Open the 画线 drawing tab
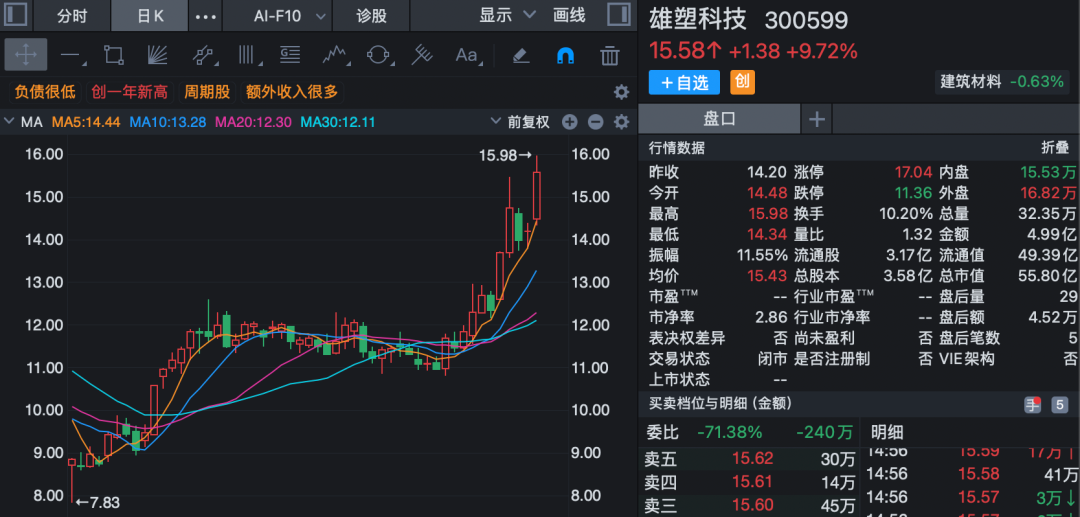 569,15
